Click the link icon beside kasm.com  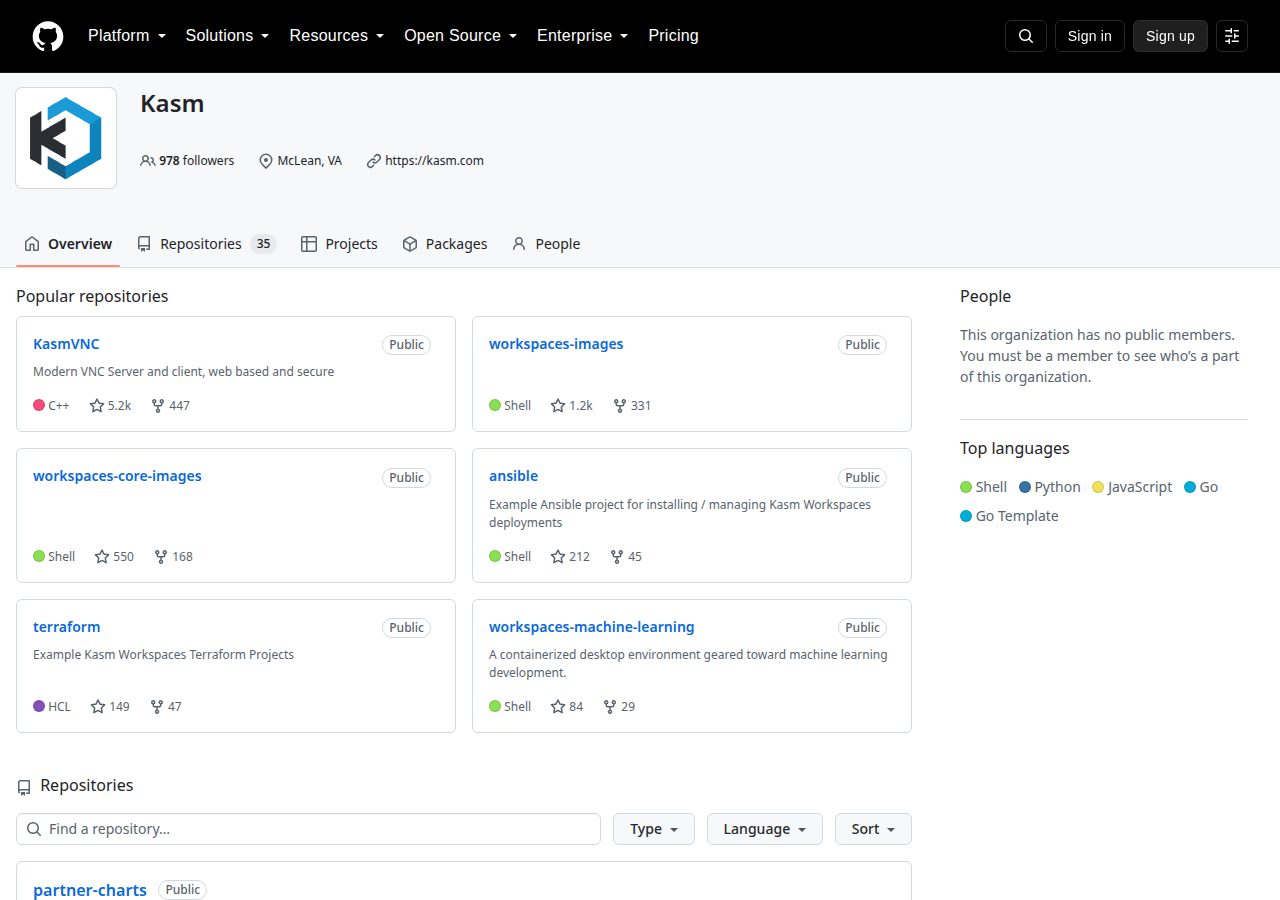coord(374,161)
